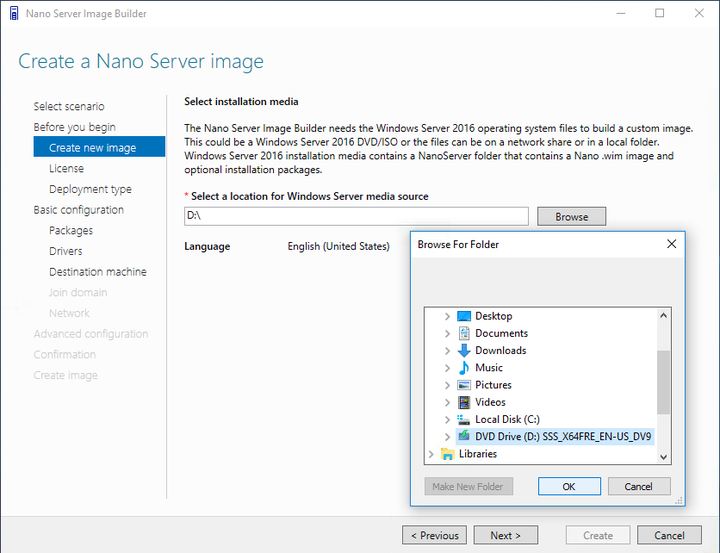
Task: Select the Desktop folder icon
Action: coord(464,316)
